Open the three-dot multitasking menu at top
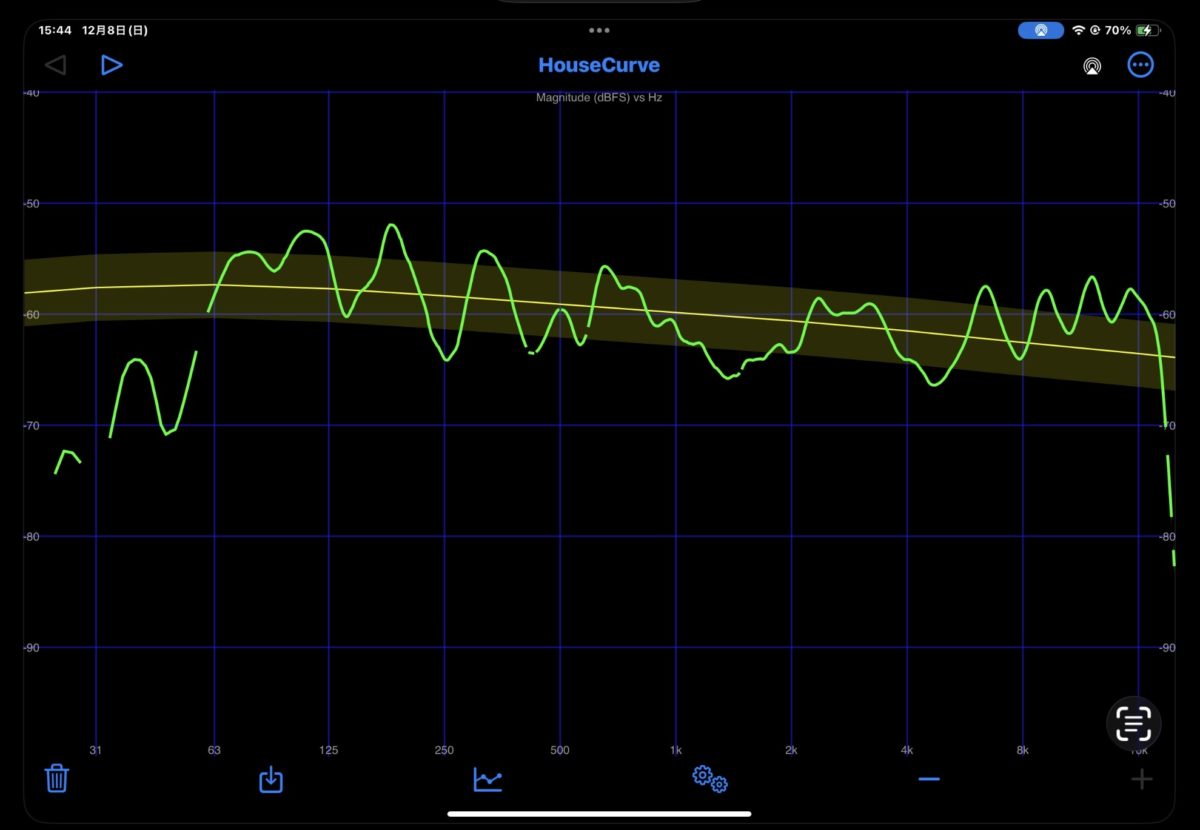Screen dimensions: 1200x830 click(599, 31)
